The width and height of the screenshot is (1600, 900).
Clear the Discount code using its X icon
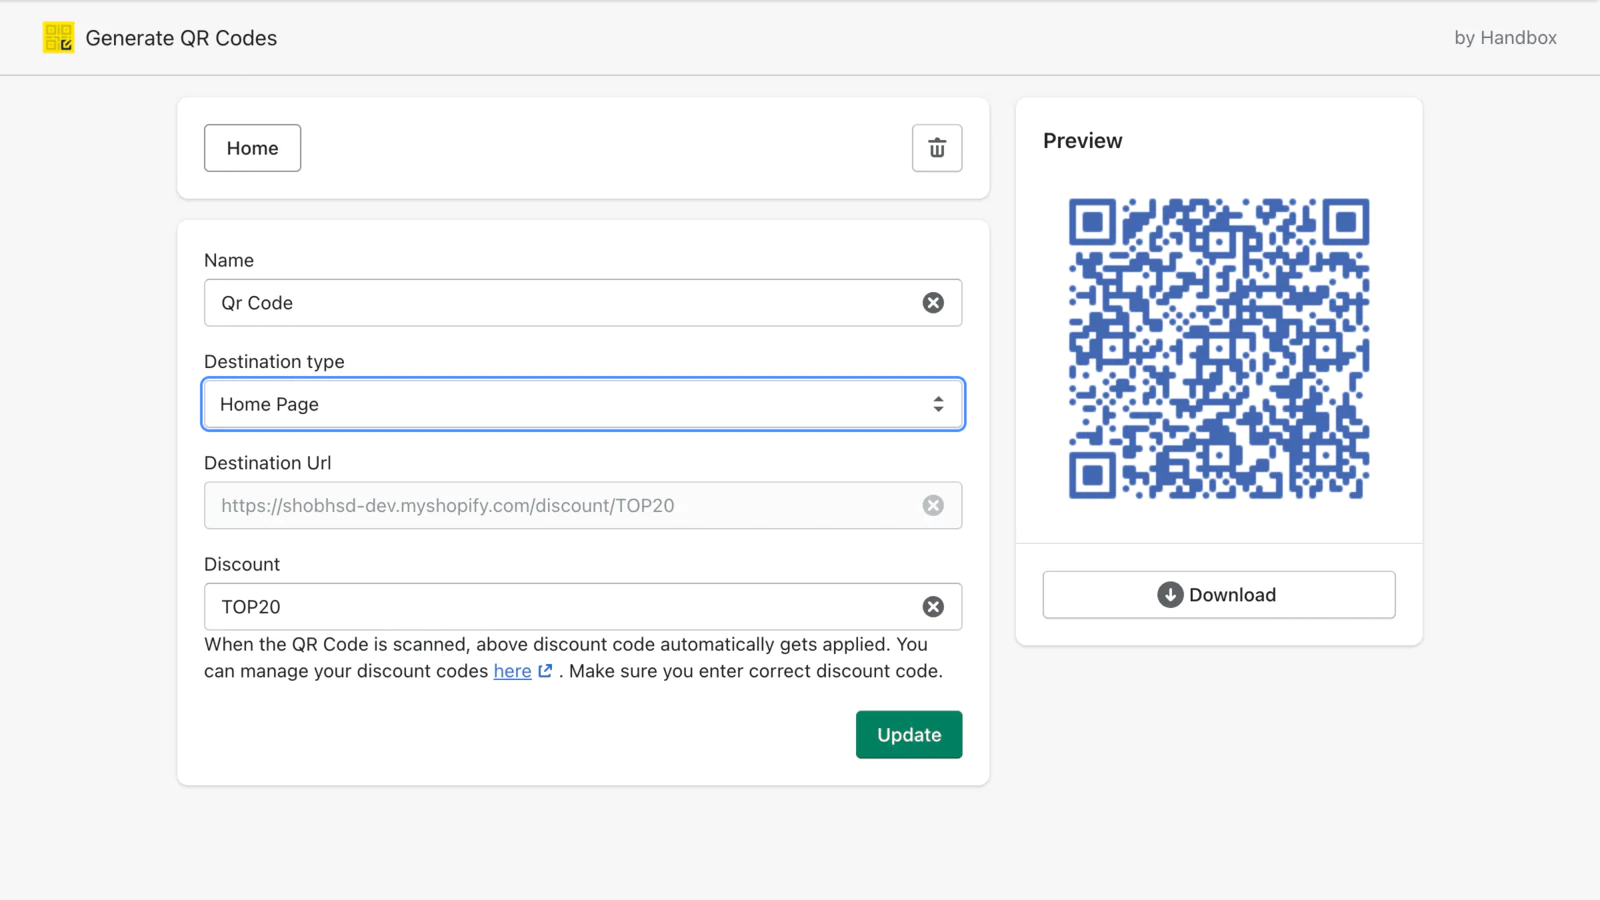933,607
